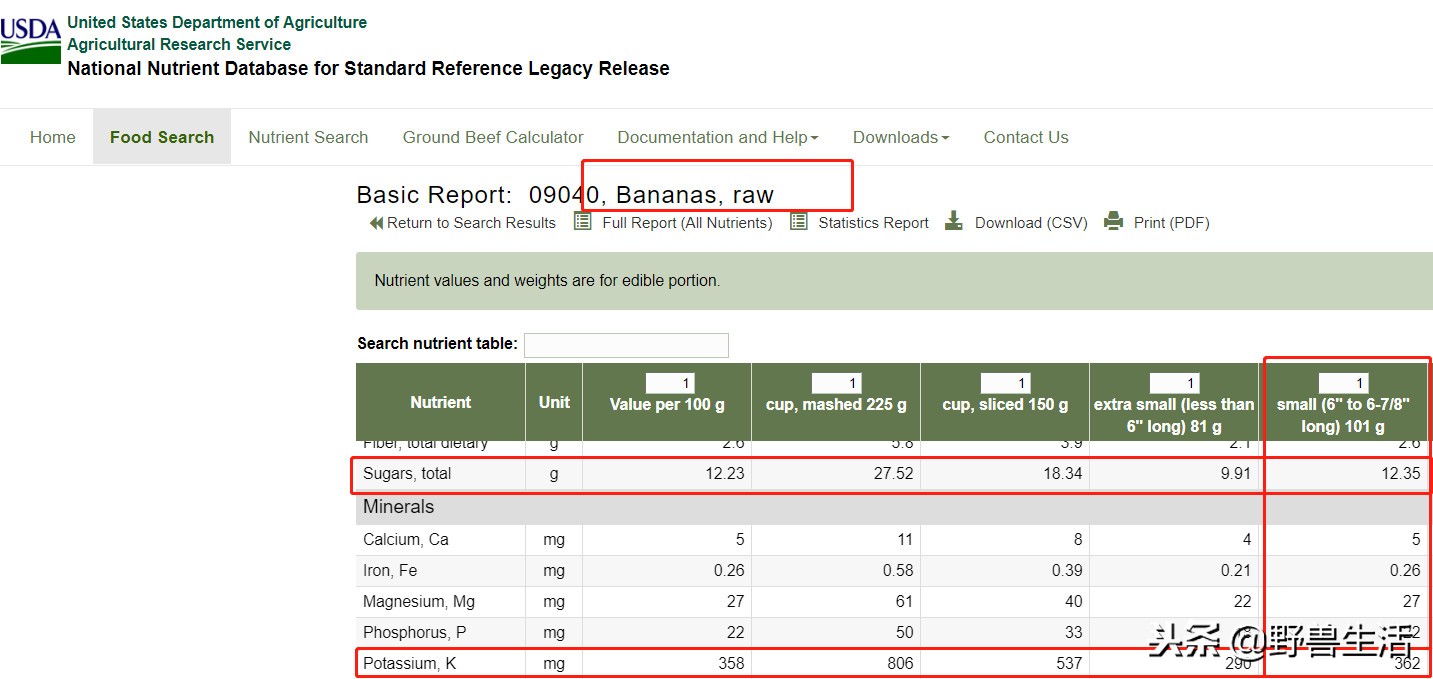Viewport: 1433px width, 679px height.
Task: Click the quantity box for cup, sliced 150 g
Action: (1005, 384)
